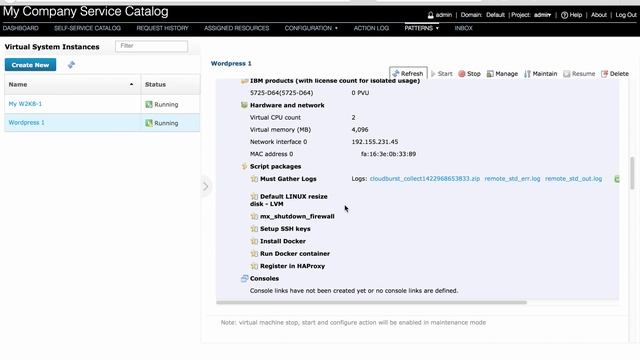Open the Self-Service Catalog tab

tap(87, 28)
